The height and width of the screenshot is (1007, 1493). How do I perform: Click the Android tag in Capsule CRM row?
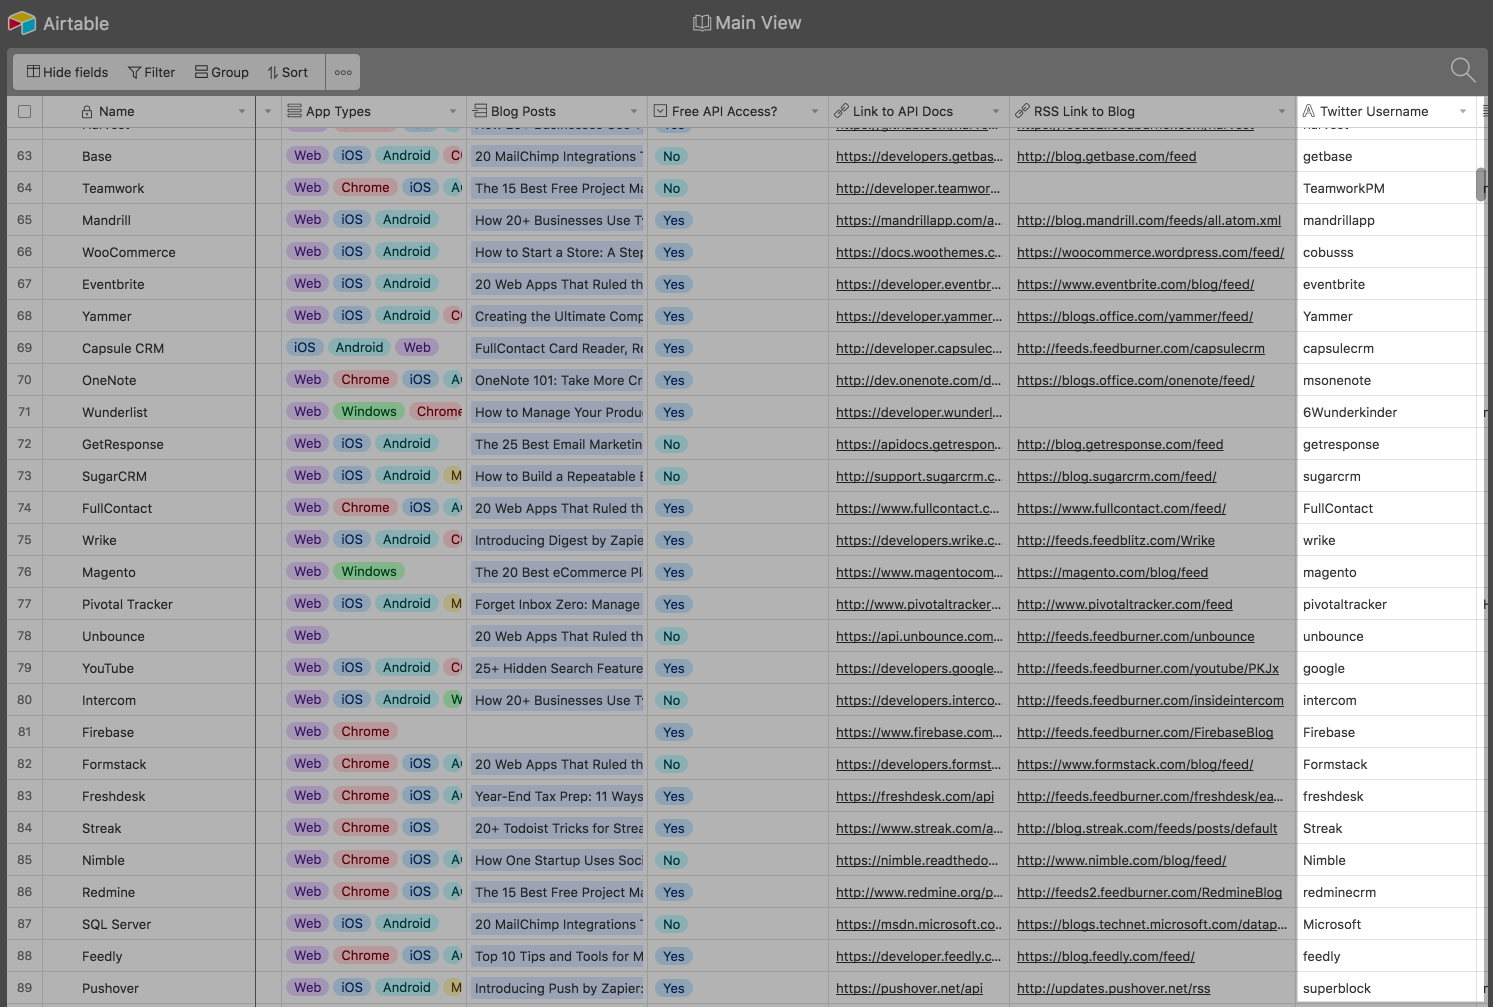[x=359, y=348]
